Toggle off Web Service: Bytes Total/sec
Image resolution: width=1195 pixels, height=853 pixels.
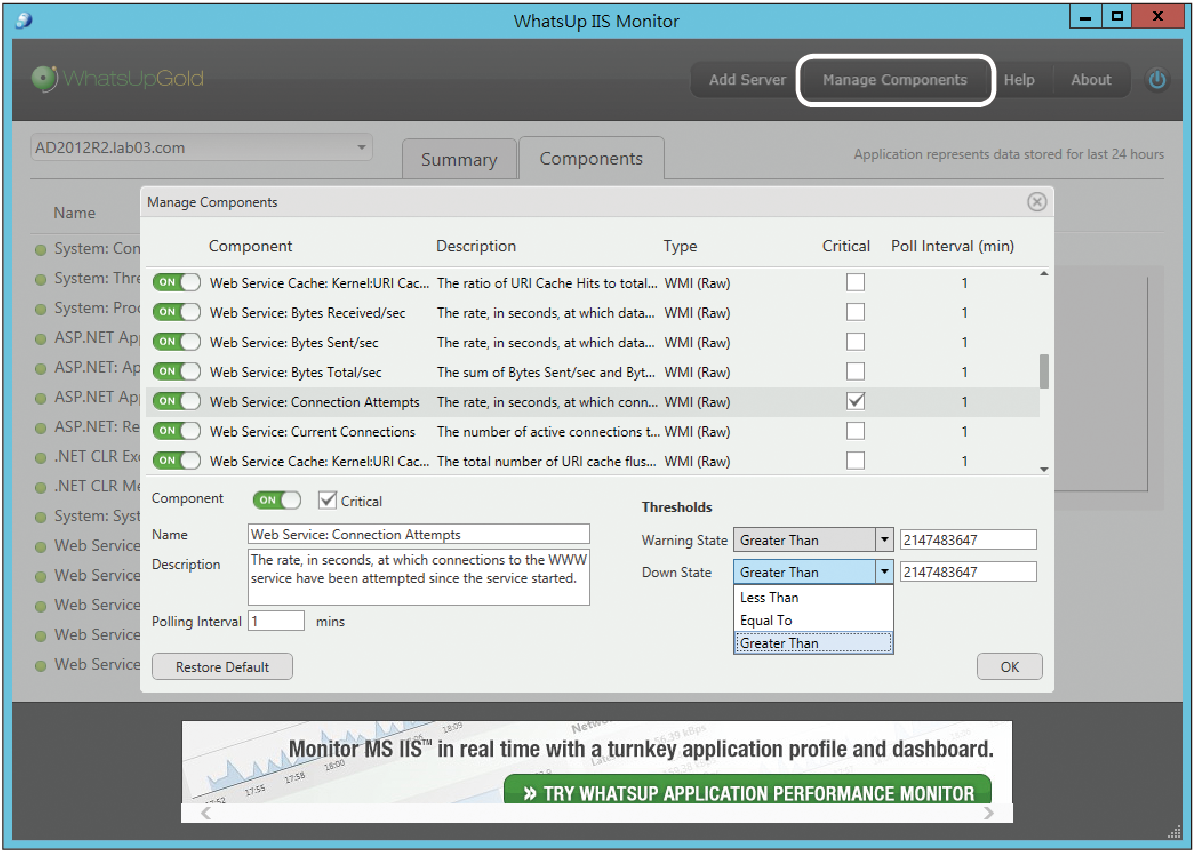coord(177,372)
